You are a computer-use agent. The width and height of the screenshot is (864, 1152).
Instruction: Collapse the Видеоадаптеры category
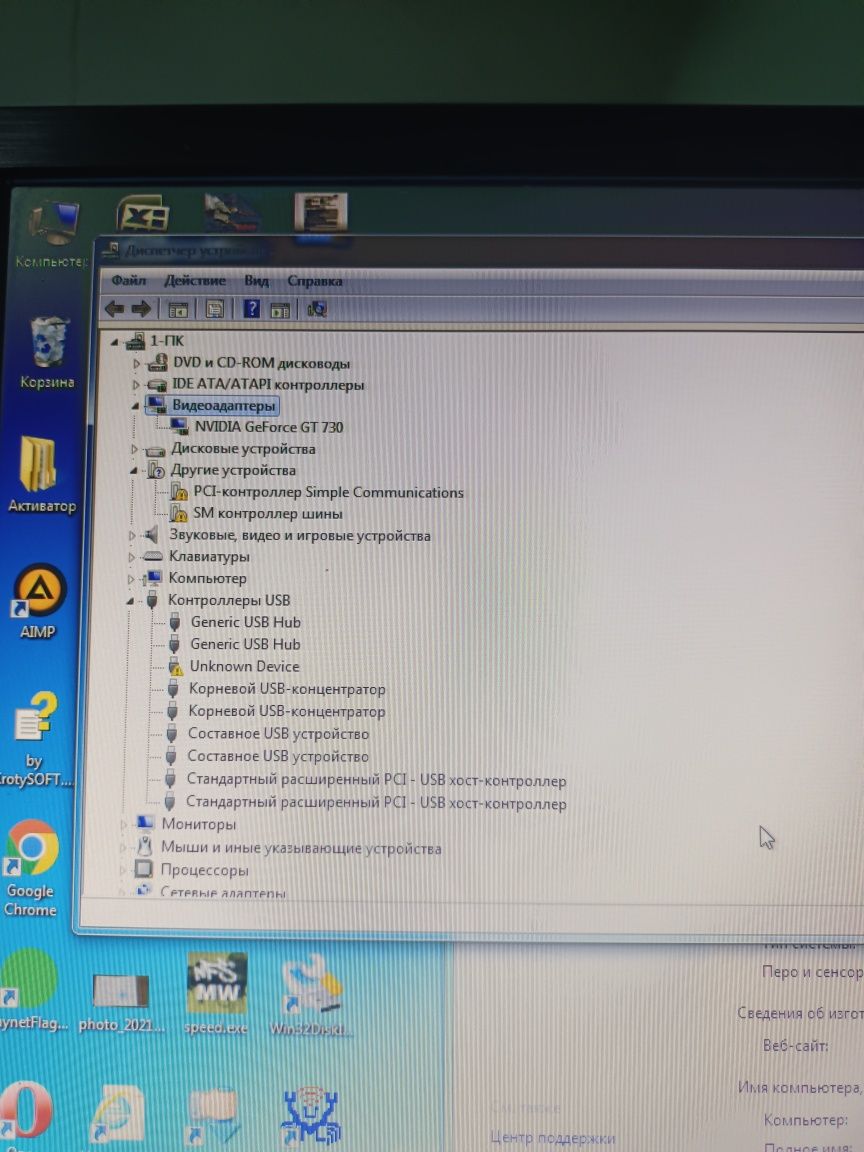(x=135, y=406)
